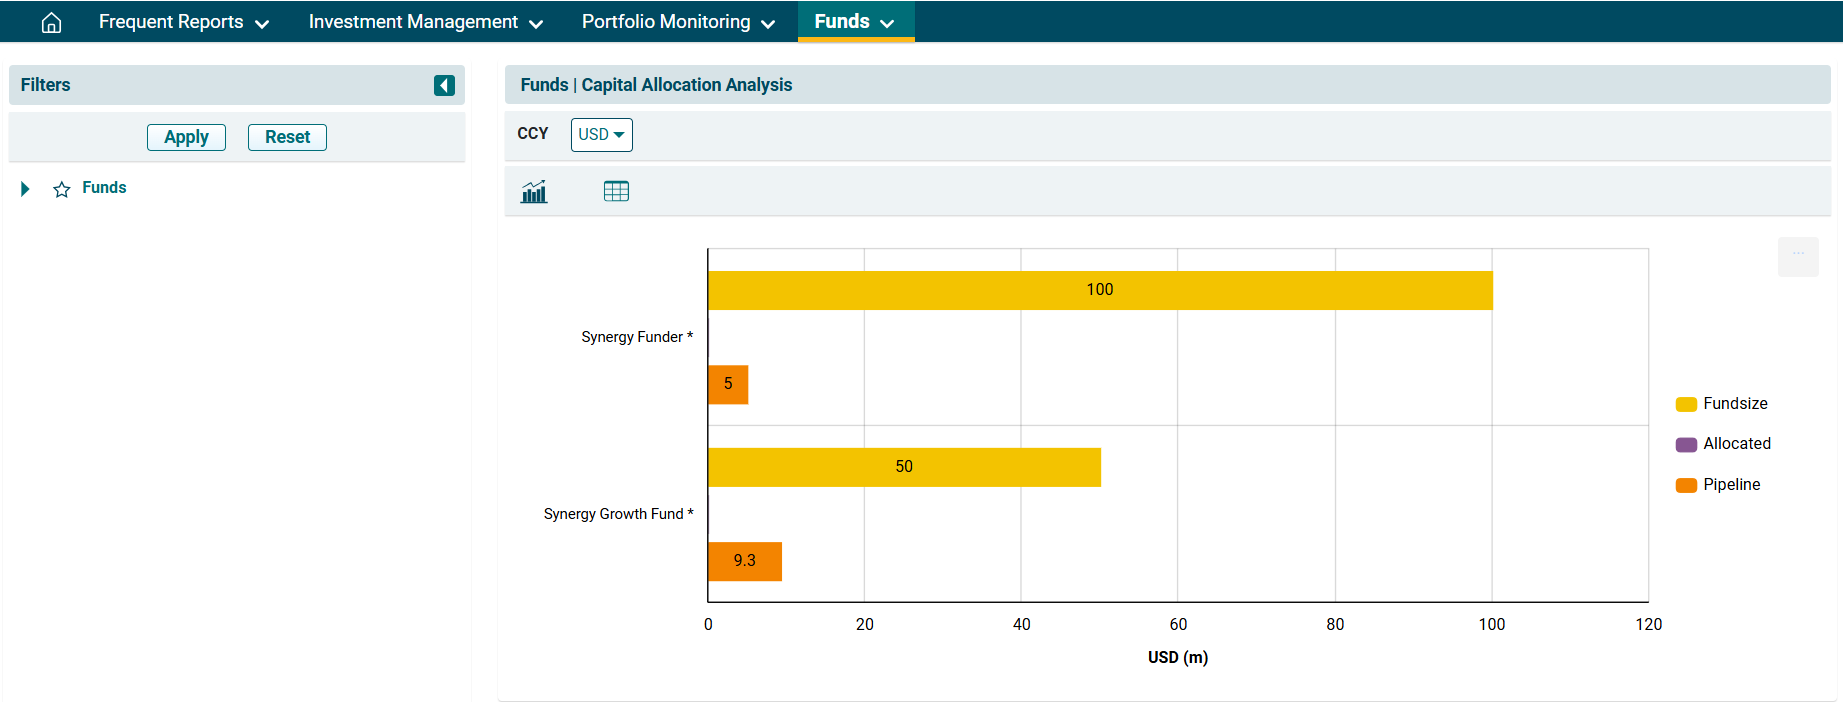The image size is (1843, 702).
Task: Open Portfolio Monitoring menu
Action: [x=678, y=22]
